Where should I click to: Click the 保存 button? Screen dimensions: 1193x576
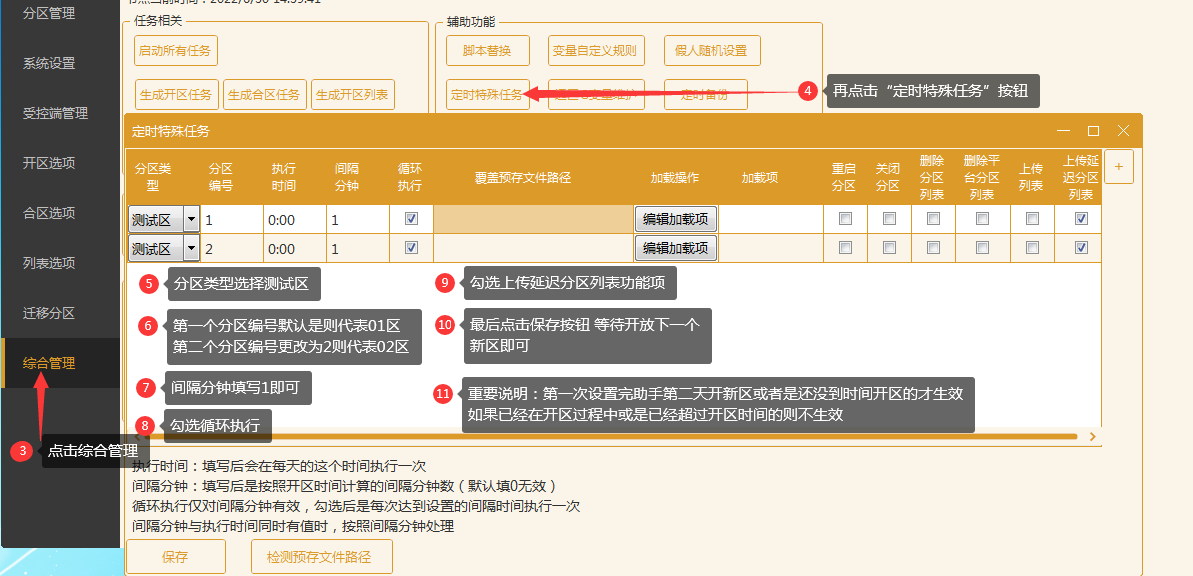point(175,557)
